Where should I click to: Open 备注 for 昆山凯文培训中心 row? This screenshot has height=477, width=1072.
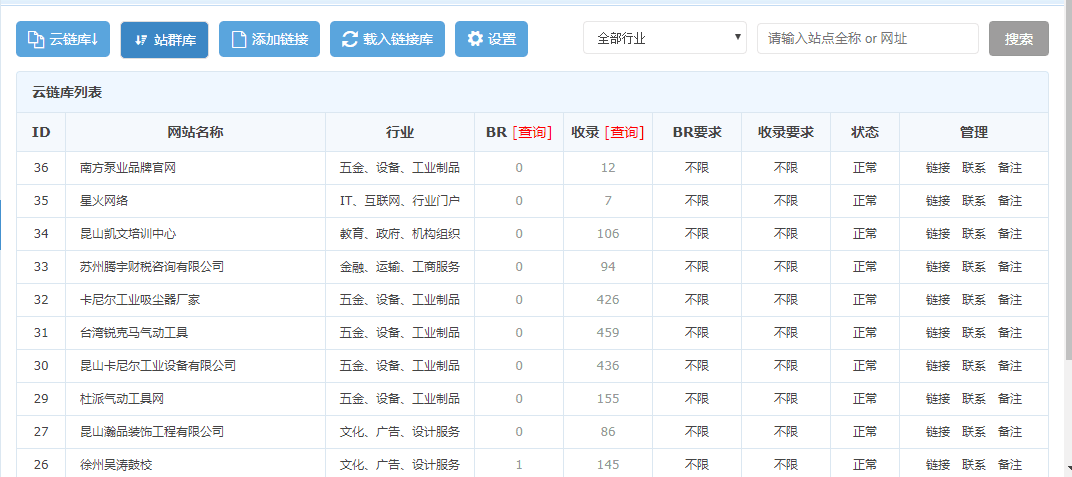(x=1010, y=234)
